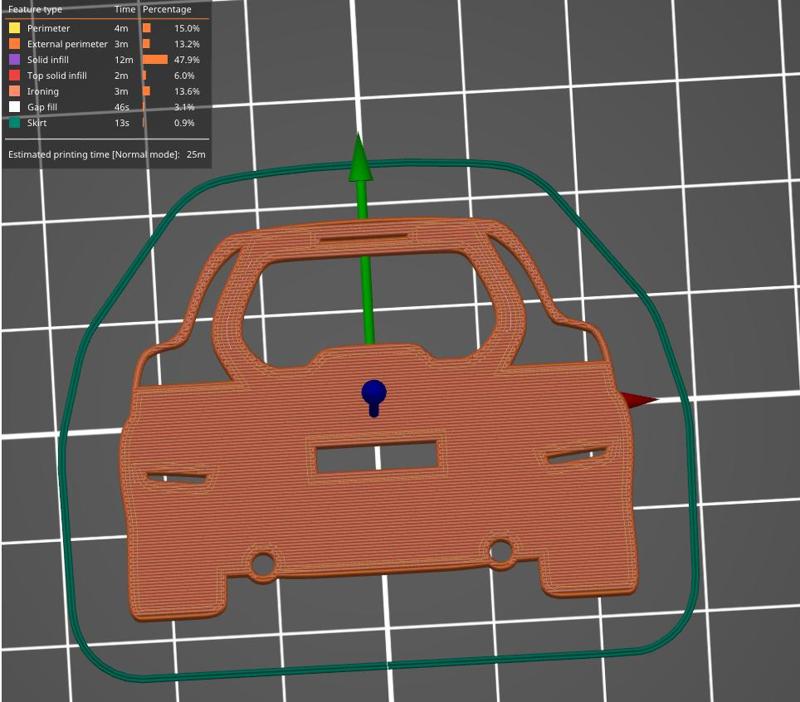800x702 pixels.
Task: Click the Feature type column header
Action: click(x=35, y=9)
